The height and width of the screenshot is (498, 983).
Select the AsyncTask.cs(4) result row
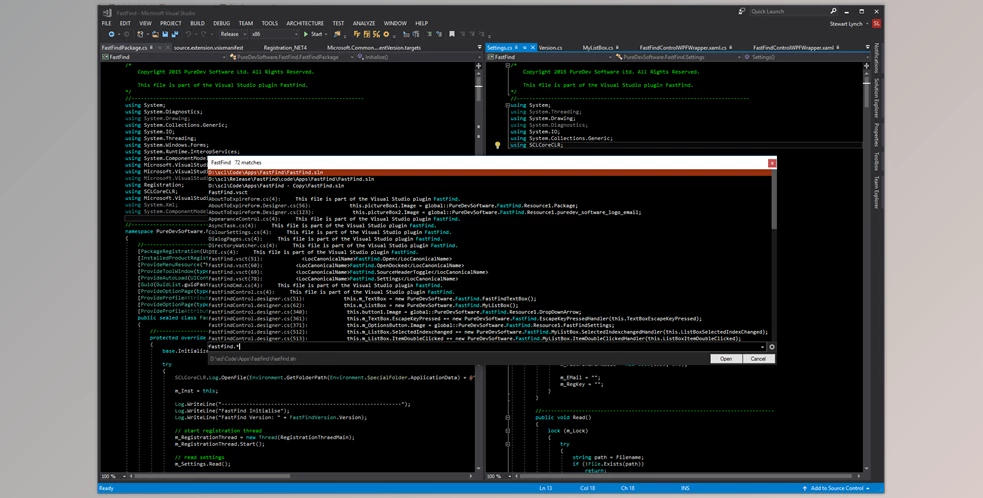coord(489,225)
